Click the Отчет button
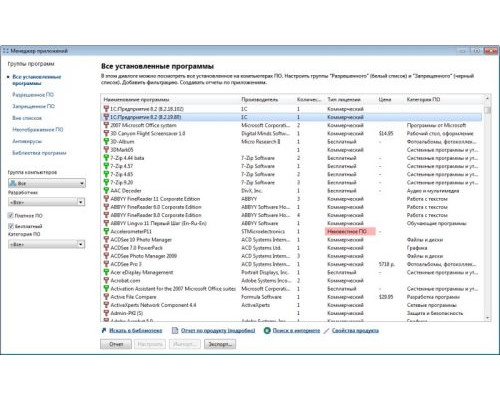This screenshot has height=400, width=500. [116, 344]
